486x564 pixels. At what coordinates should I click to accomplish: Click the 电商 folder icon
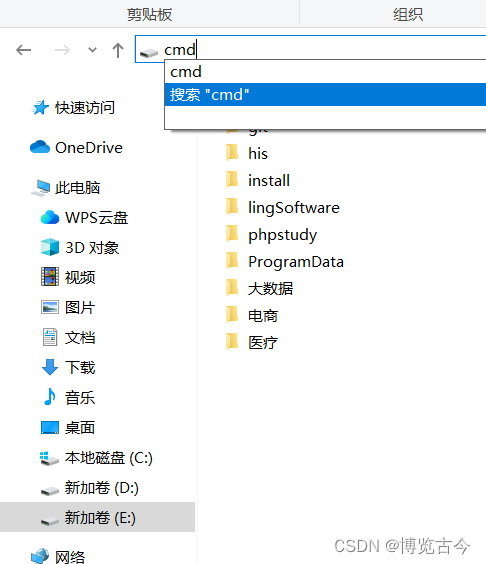232,314
